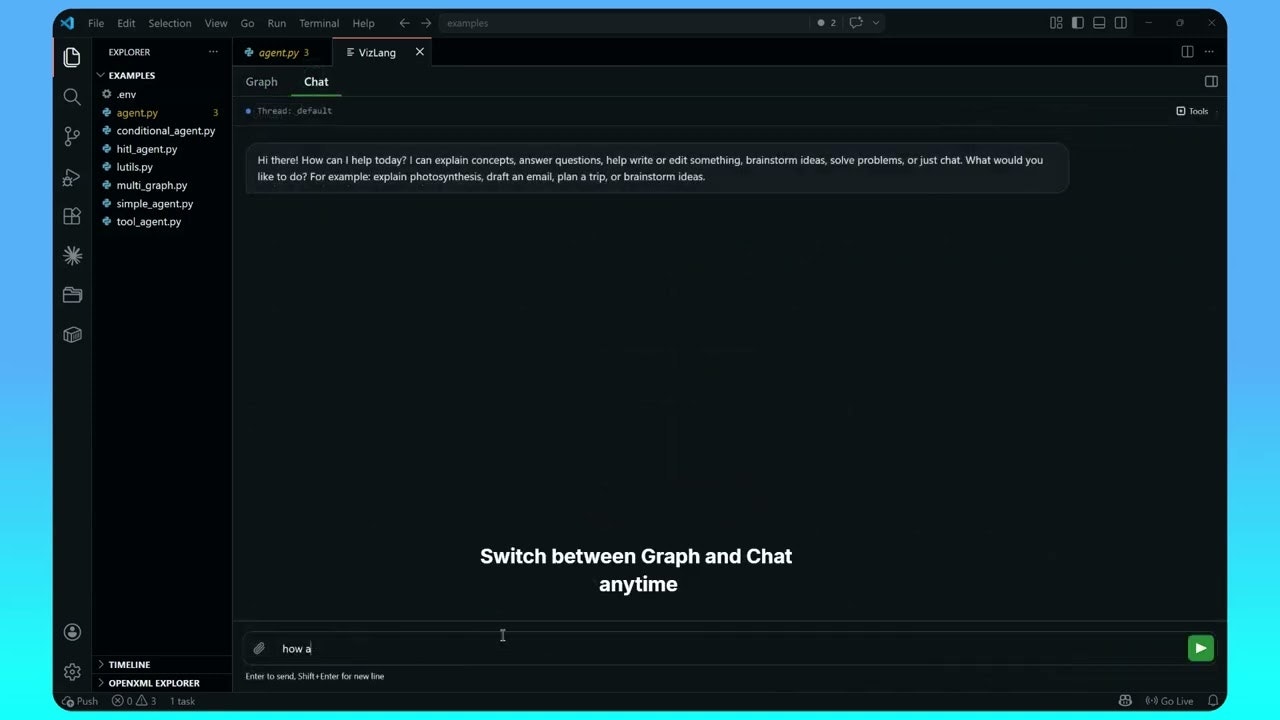Open Source Control from the activity bar
The width and height of the screenshot is (1280, 720).
coord(71,136)
